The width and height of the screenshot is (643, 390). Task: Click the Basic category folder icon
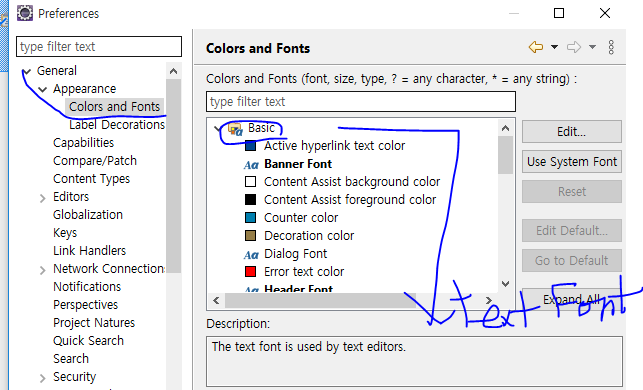click(x=235, y=129)
